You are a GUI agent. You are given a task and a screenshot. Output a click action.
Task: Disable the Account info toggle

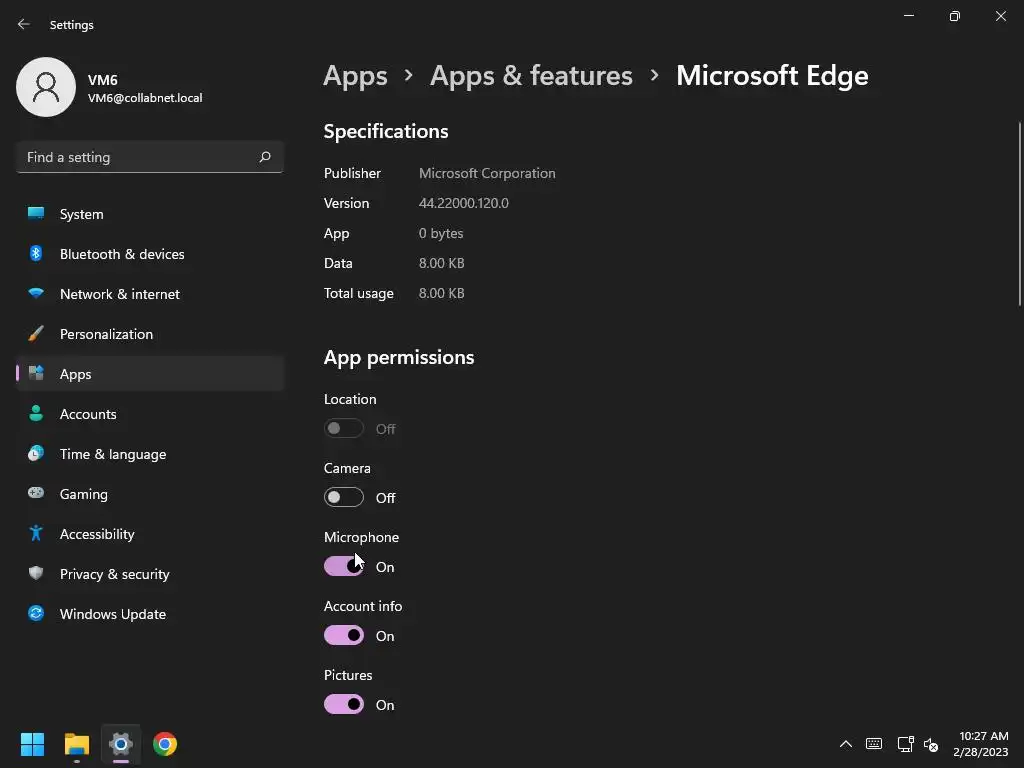pyautogui.click(x=344, y=636)
